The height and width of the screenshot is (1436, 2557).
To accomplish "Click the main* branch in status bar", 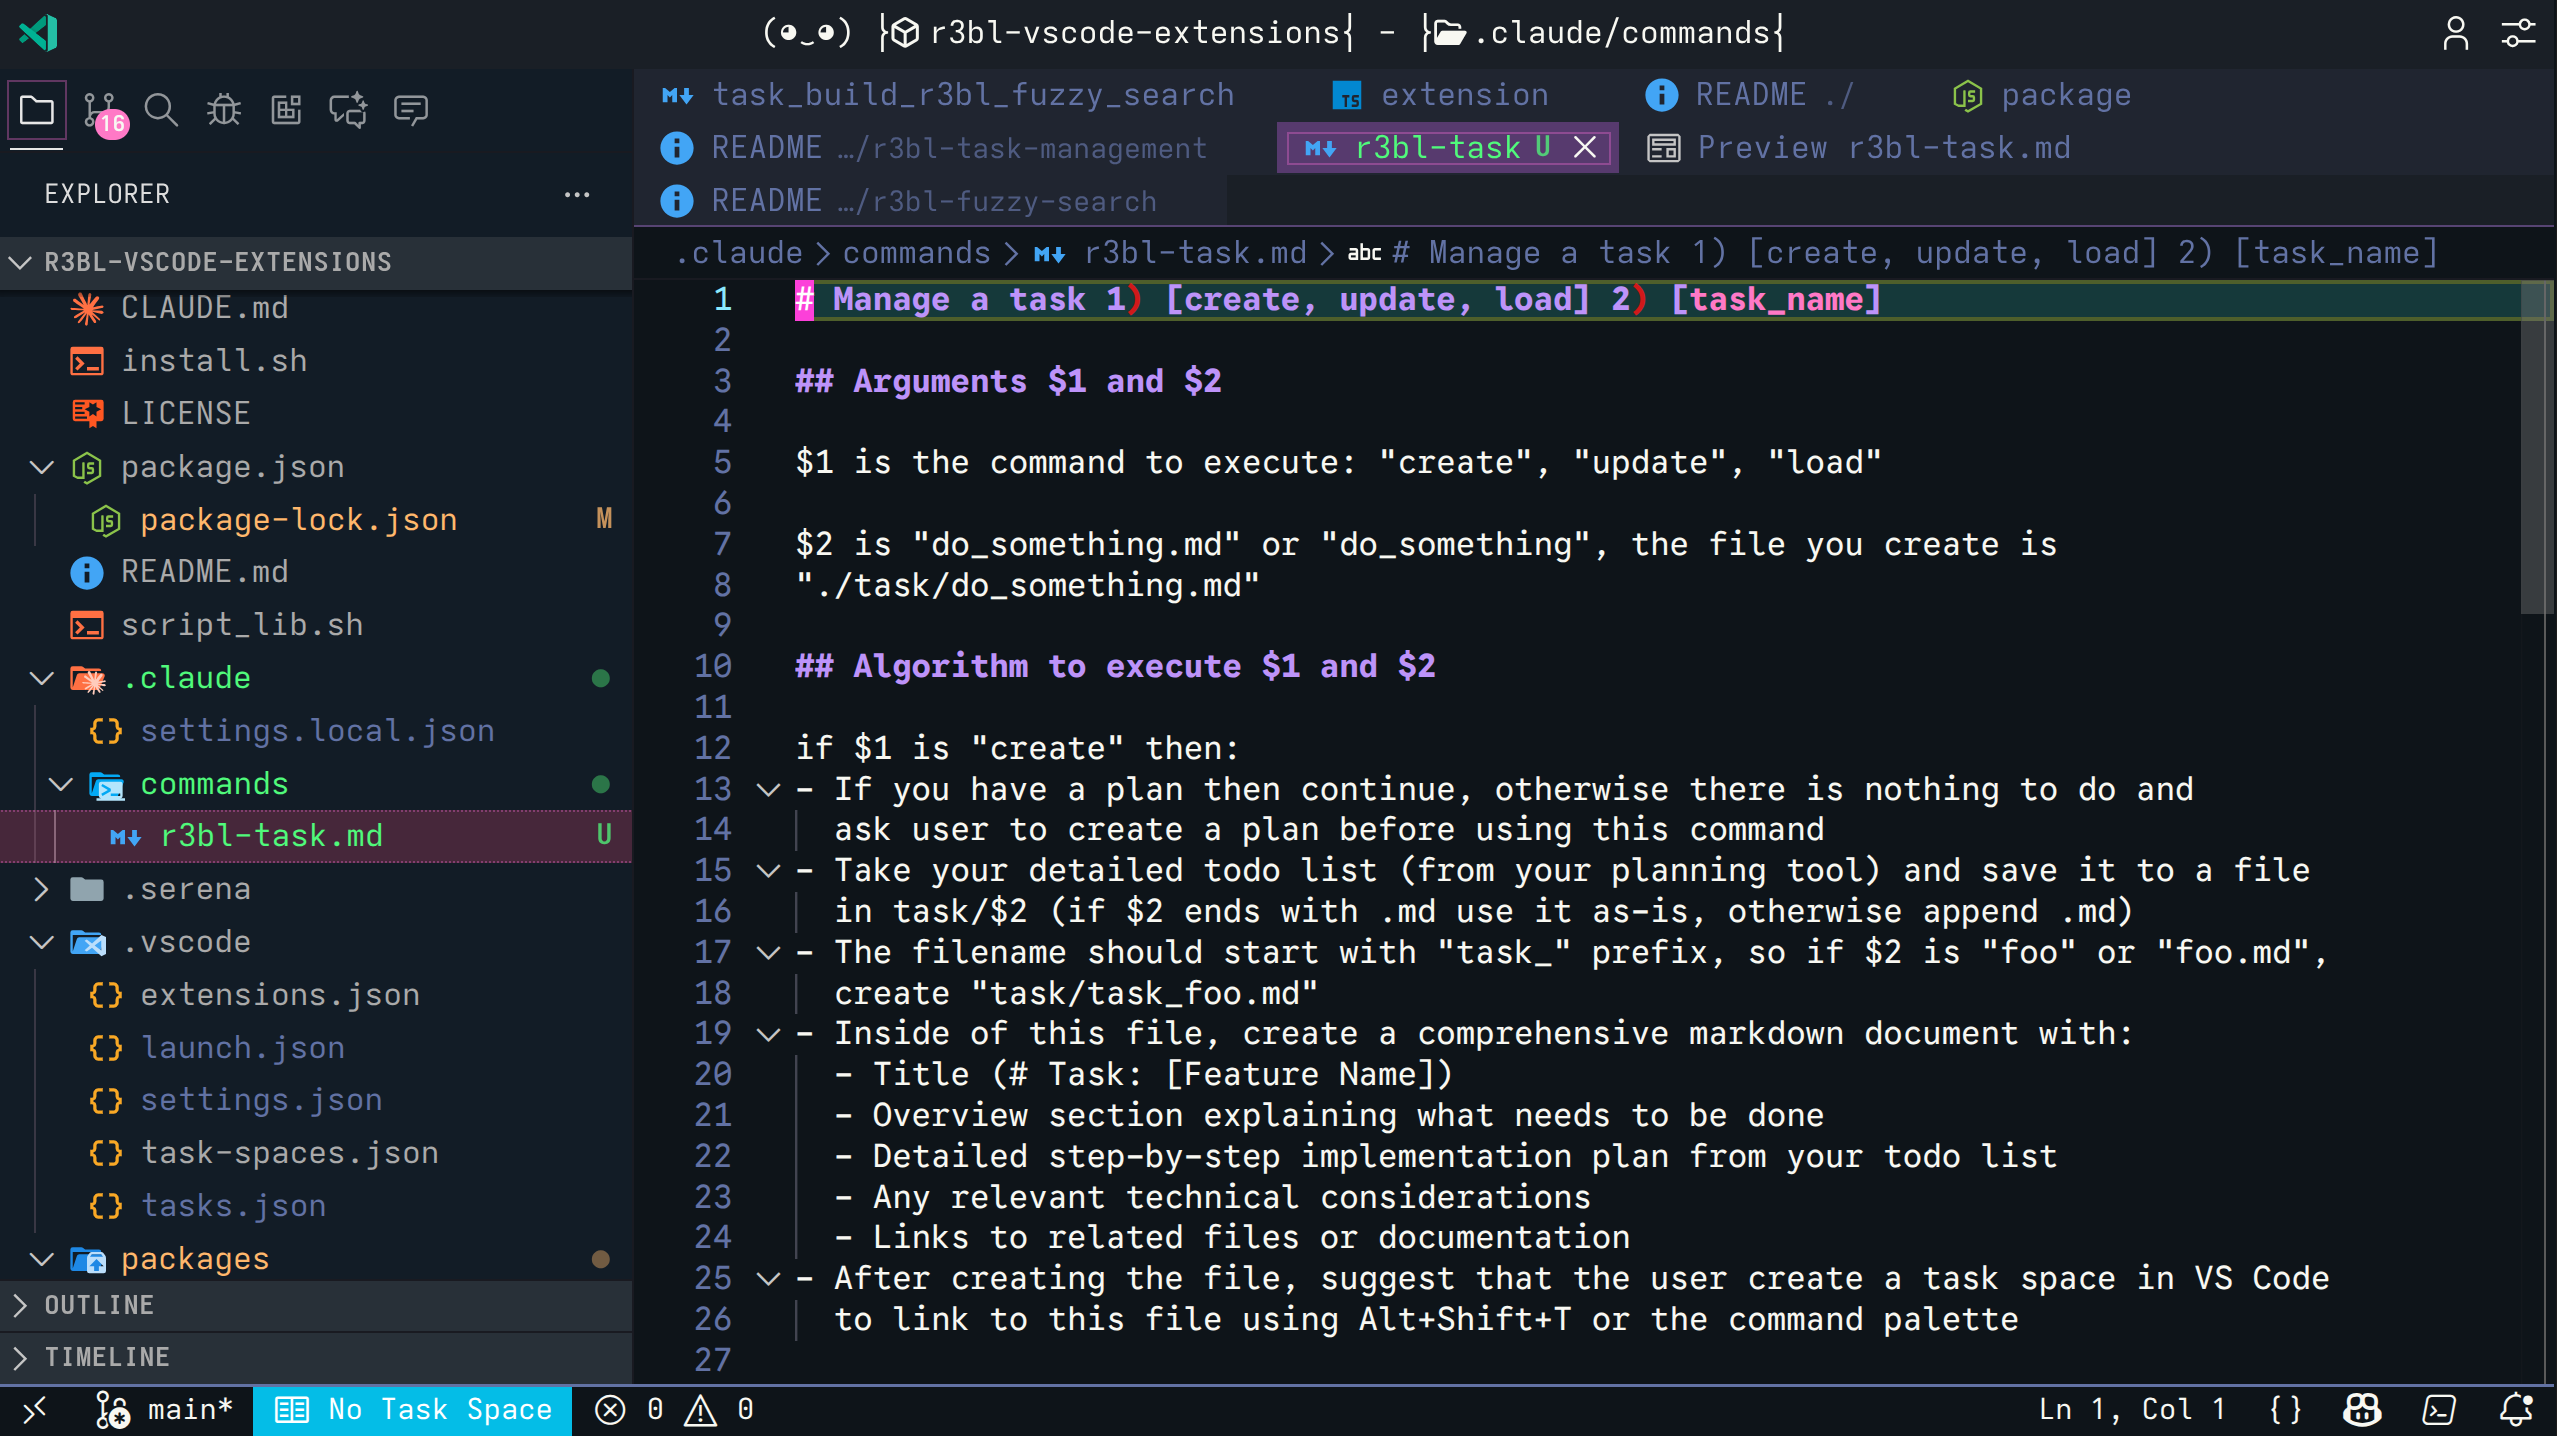I will 165,1410.
